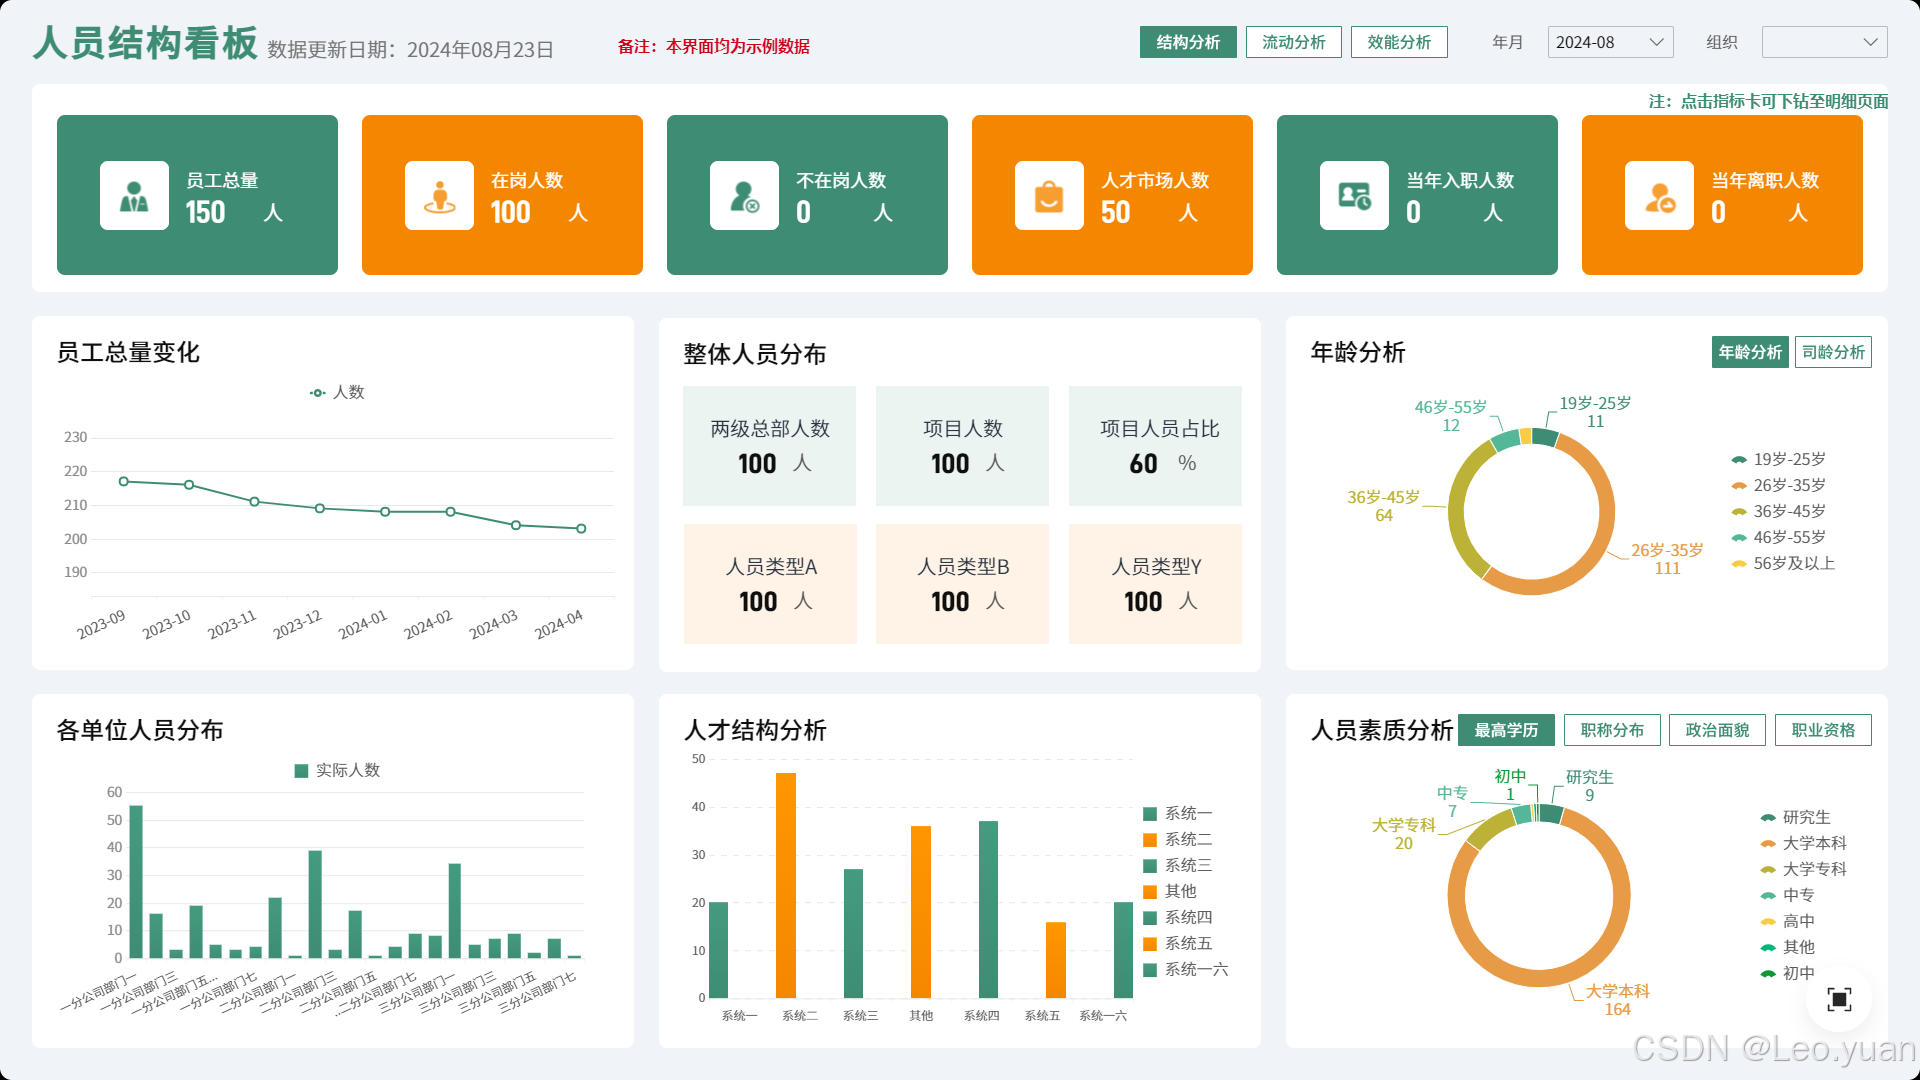Click the 实际人数 legend square icon
The width and height of the screenshot is (1920, 1080).
point(301,771)
